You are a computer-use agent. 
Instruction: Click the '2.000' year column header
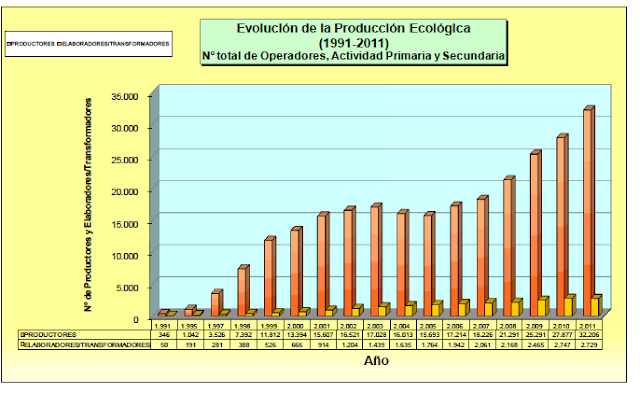click(x=296, y=326)
